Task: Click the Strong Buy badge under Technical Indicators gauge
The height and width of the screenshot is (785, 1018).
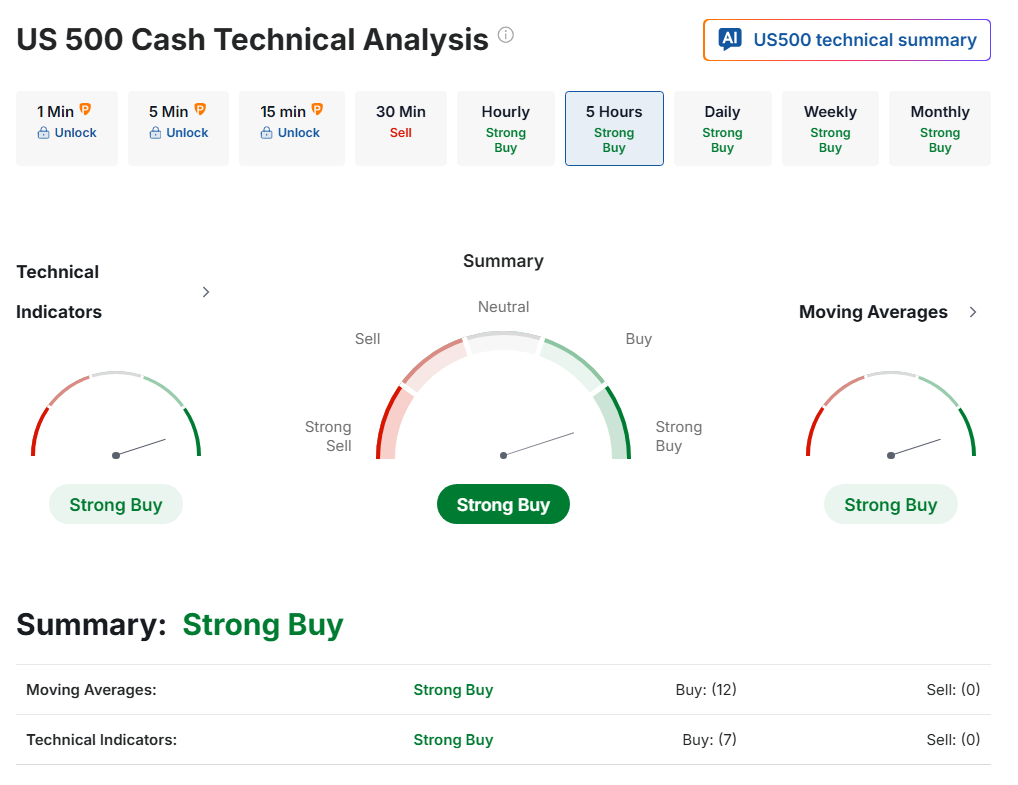Action: (116, 504)
